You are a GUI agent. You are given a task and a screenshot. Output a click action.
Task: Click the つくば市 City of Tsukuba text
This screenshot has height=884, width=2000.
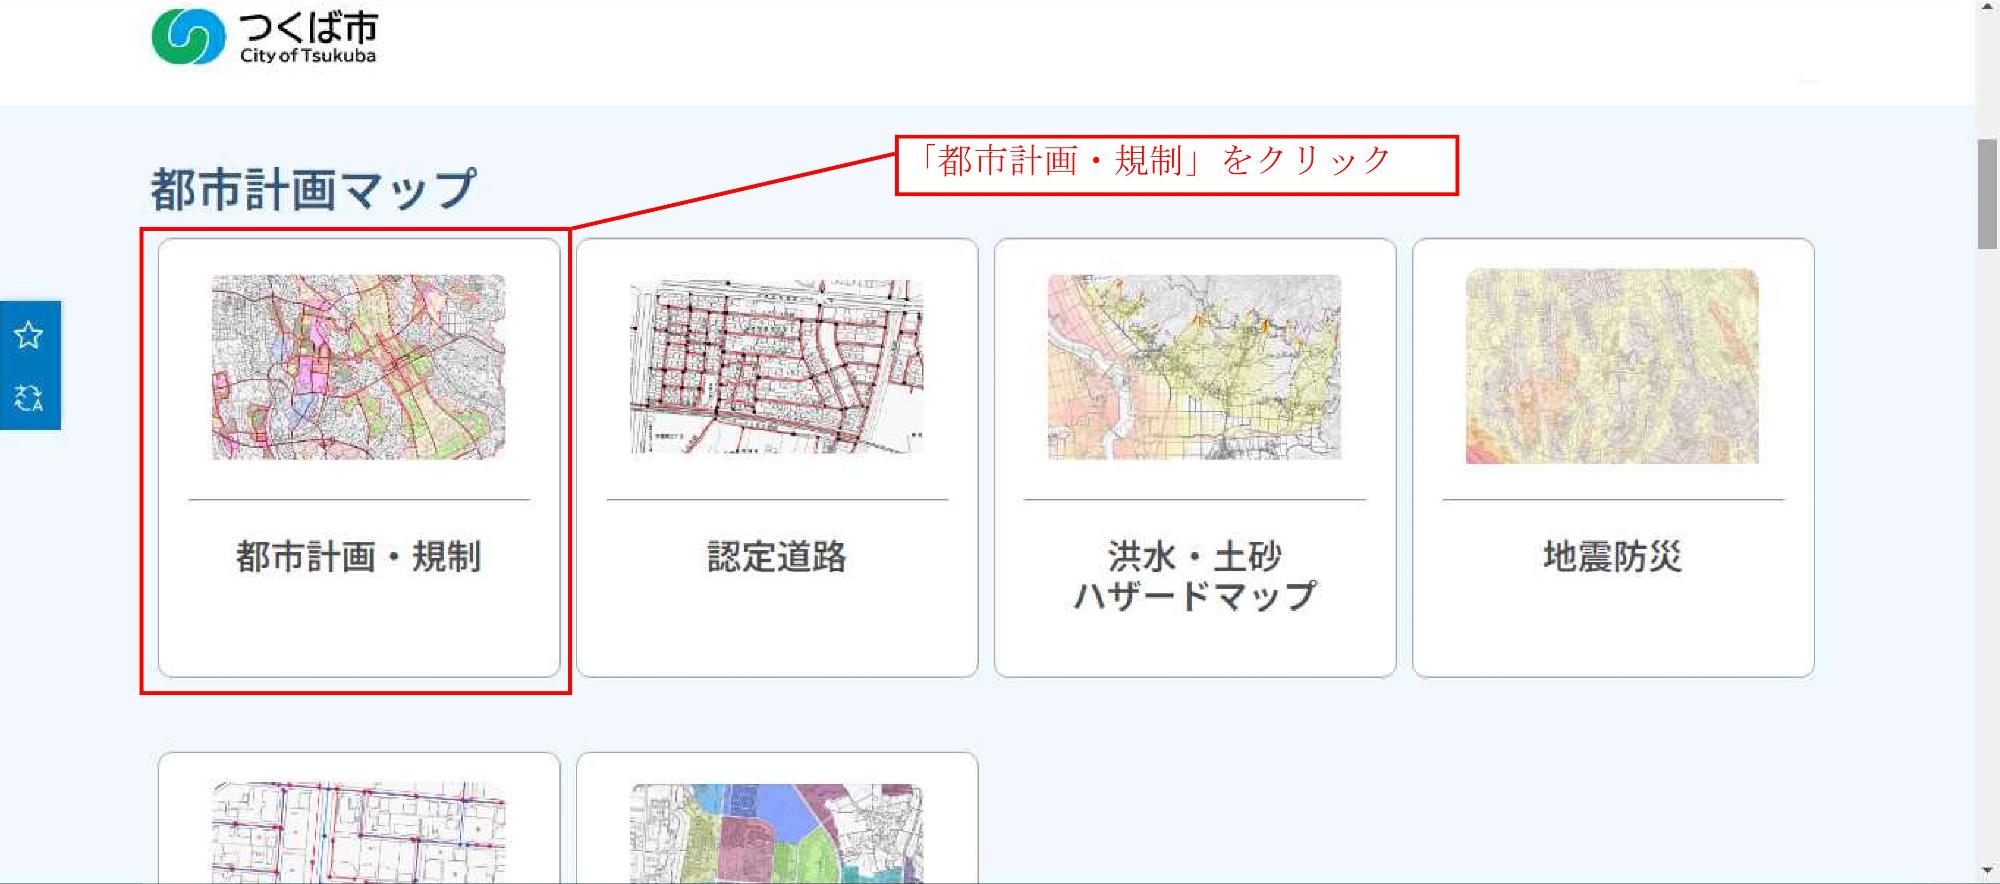click(308, 38)
